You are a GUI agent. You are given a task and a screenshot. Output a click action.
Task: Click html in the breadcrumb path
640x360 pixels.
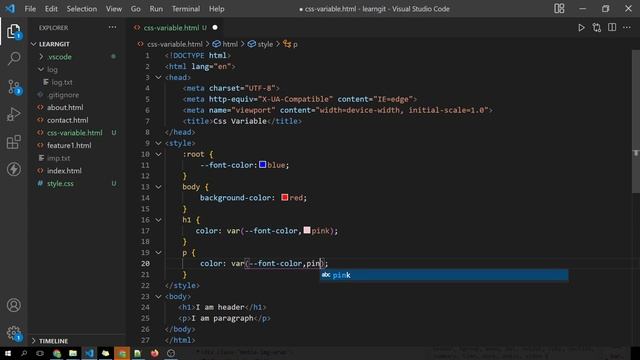pos(230,44)
